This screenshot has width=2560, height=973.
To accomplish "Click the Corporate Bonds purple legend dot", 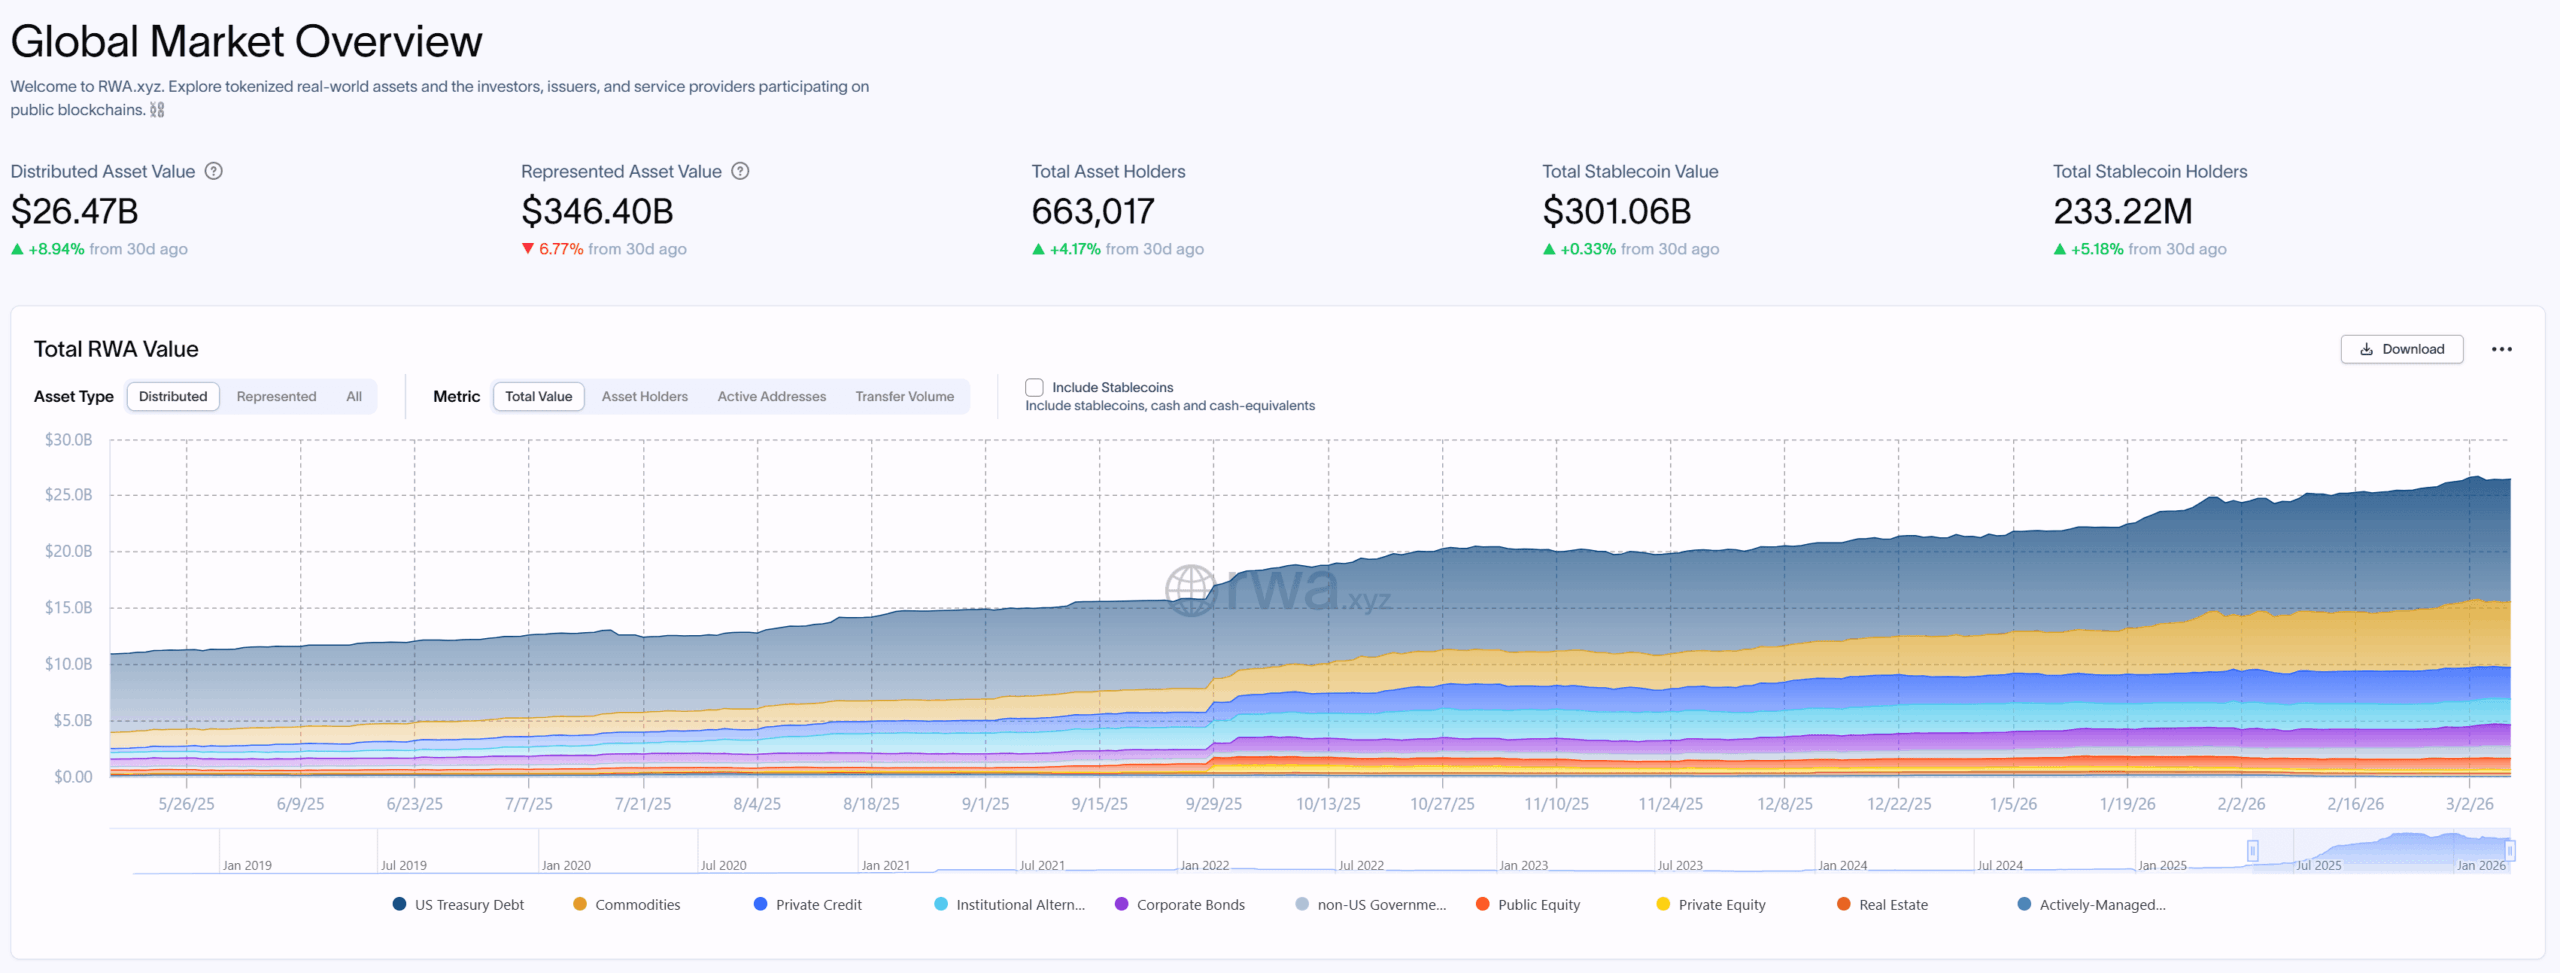I will click(x=1122, y=904).
